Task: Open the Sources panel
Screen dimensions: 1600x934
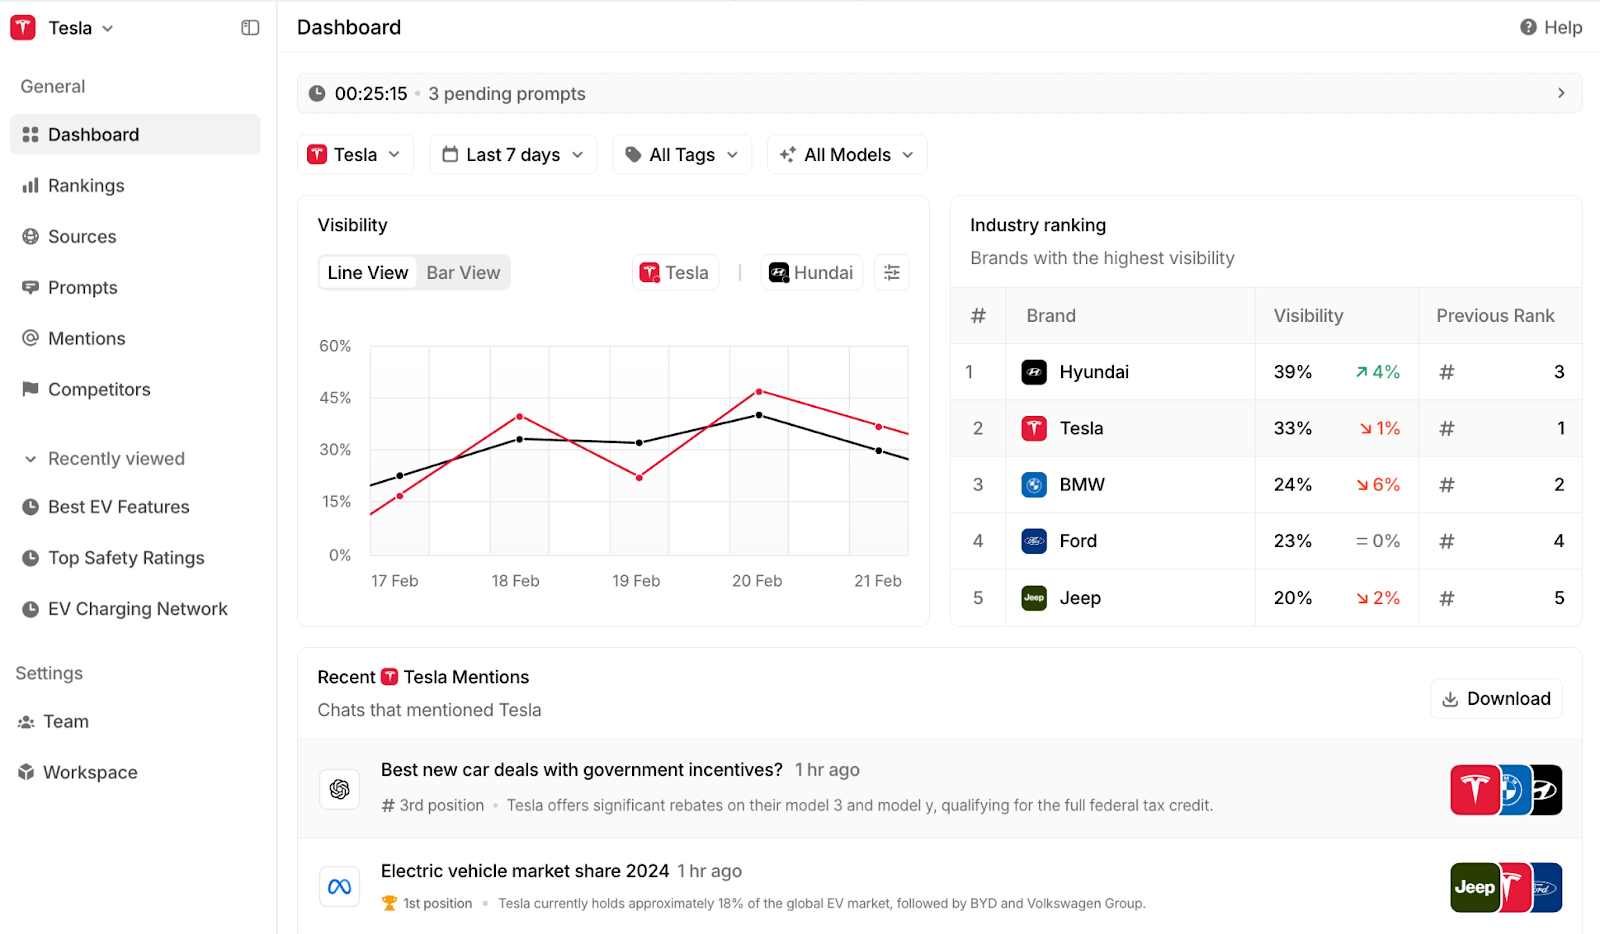Action: coord(81,236)
